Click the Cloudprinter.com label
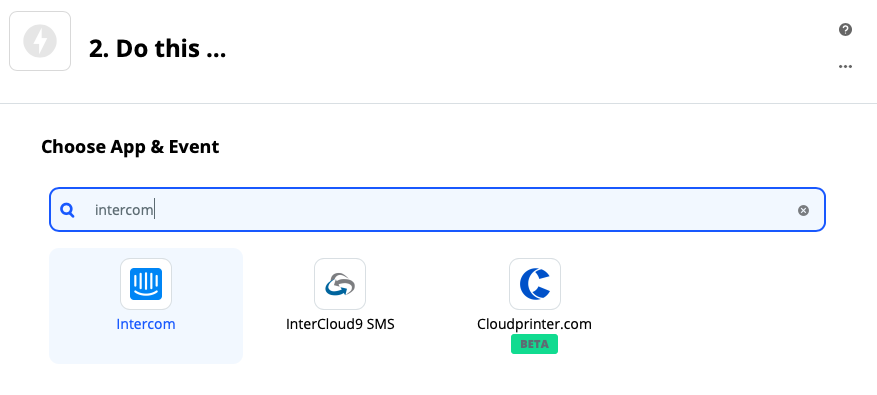 (534, 324)
